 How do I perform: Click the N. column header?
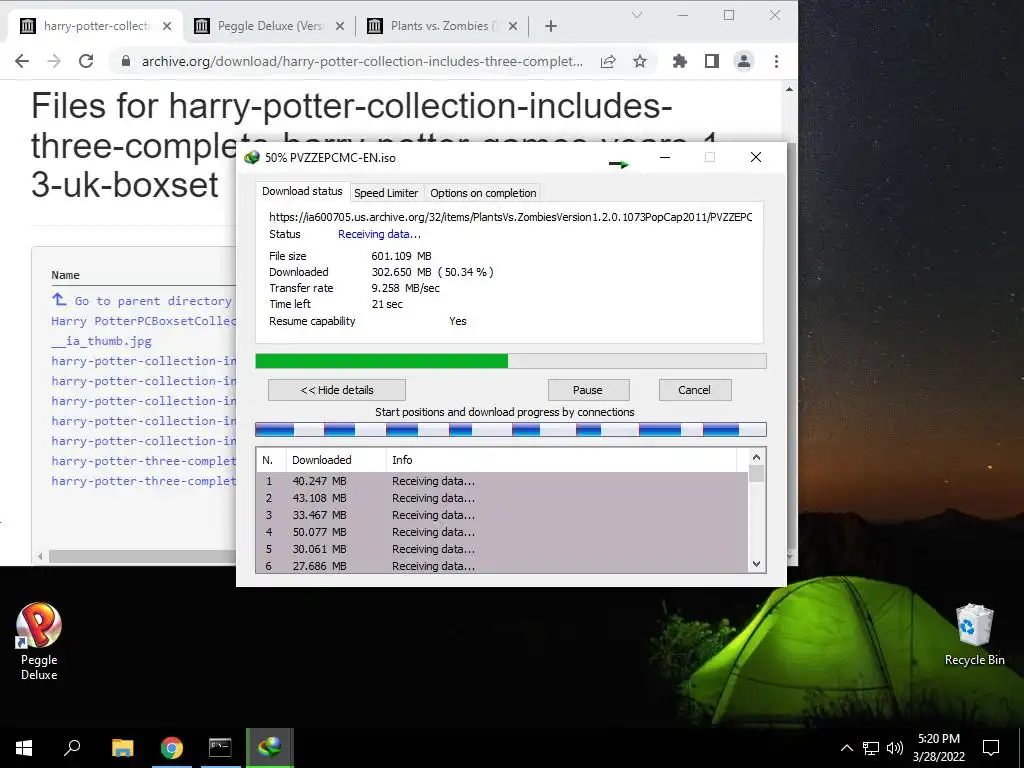(x=270, y=460)
